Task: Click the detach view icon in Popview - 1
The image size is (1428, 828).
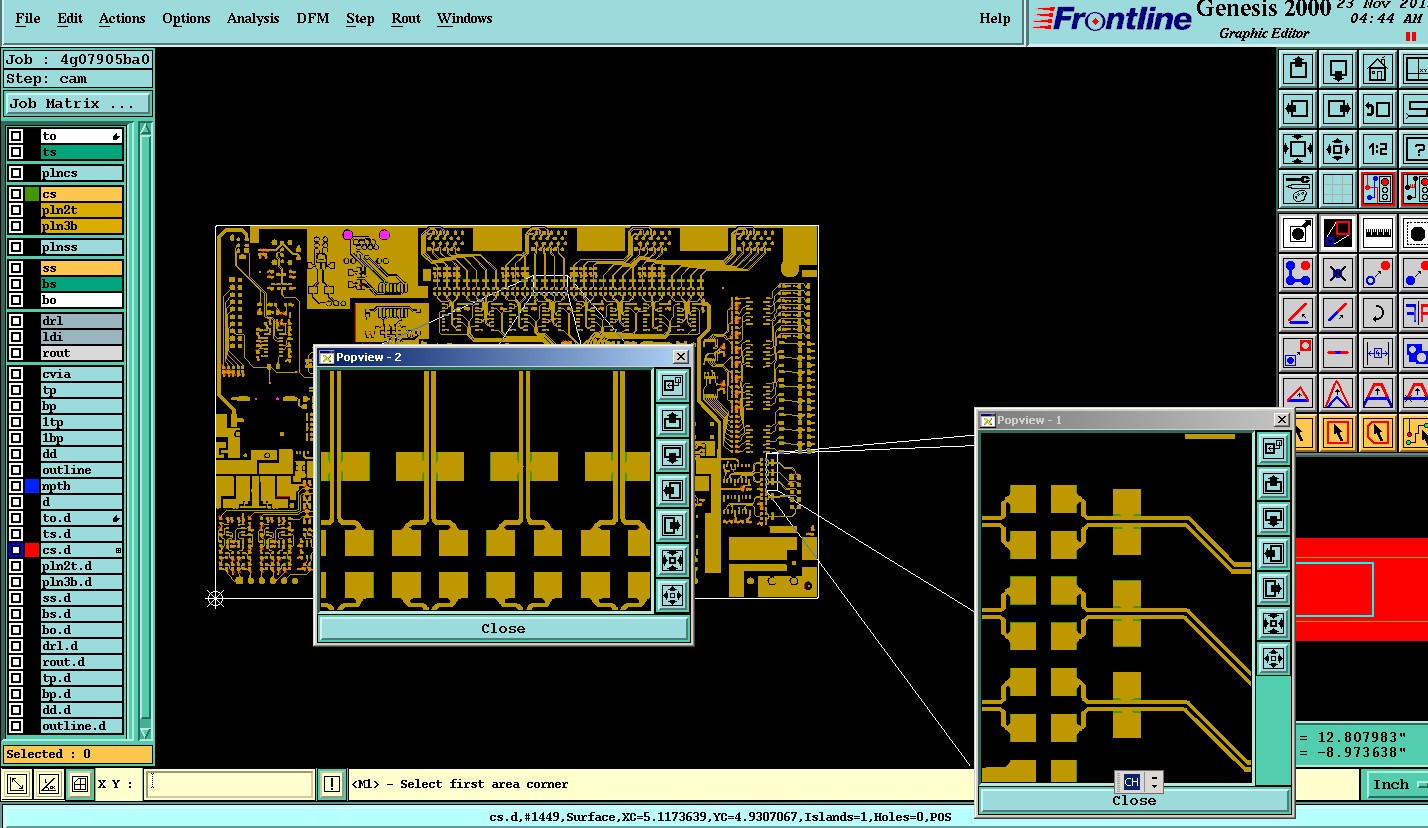Action: 1273,448
